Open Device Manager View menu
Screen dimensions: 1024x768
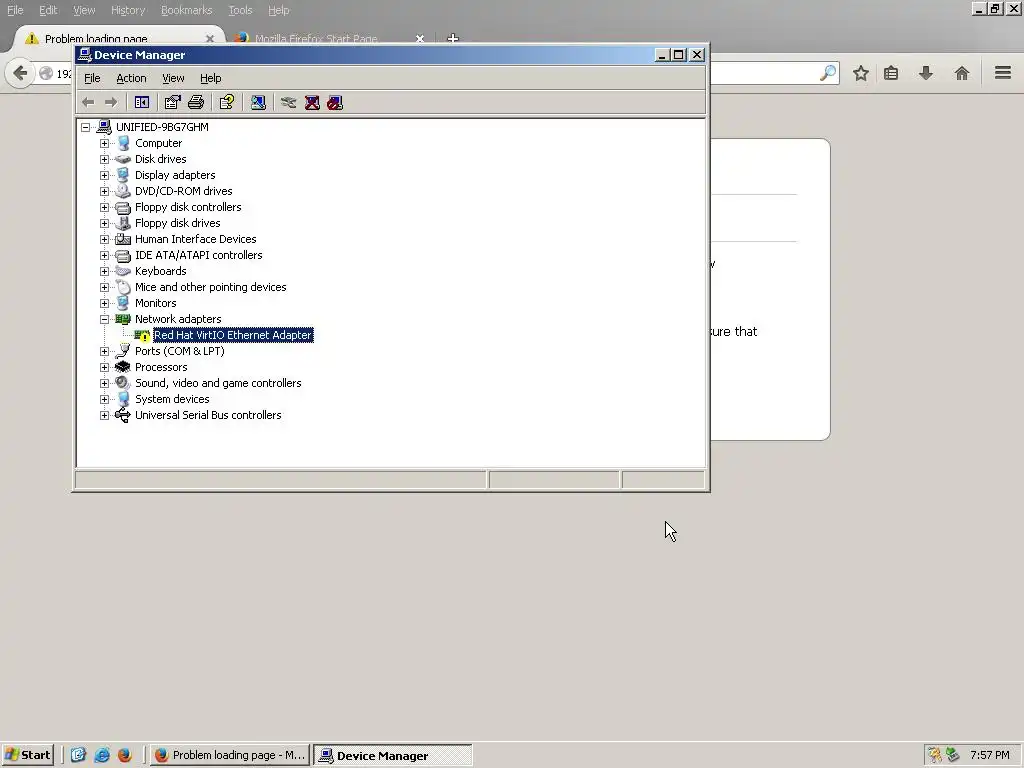pyautogui.click(x=173, y=78)
